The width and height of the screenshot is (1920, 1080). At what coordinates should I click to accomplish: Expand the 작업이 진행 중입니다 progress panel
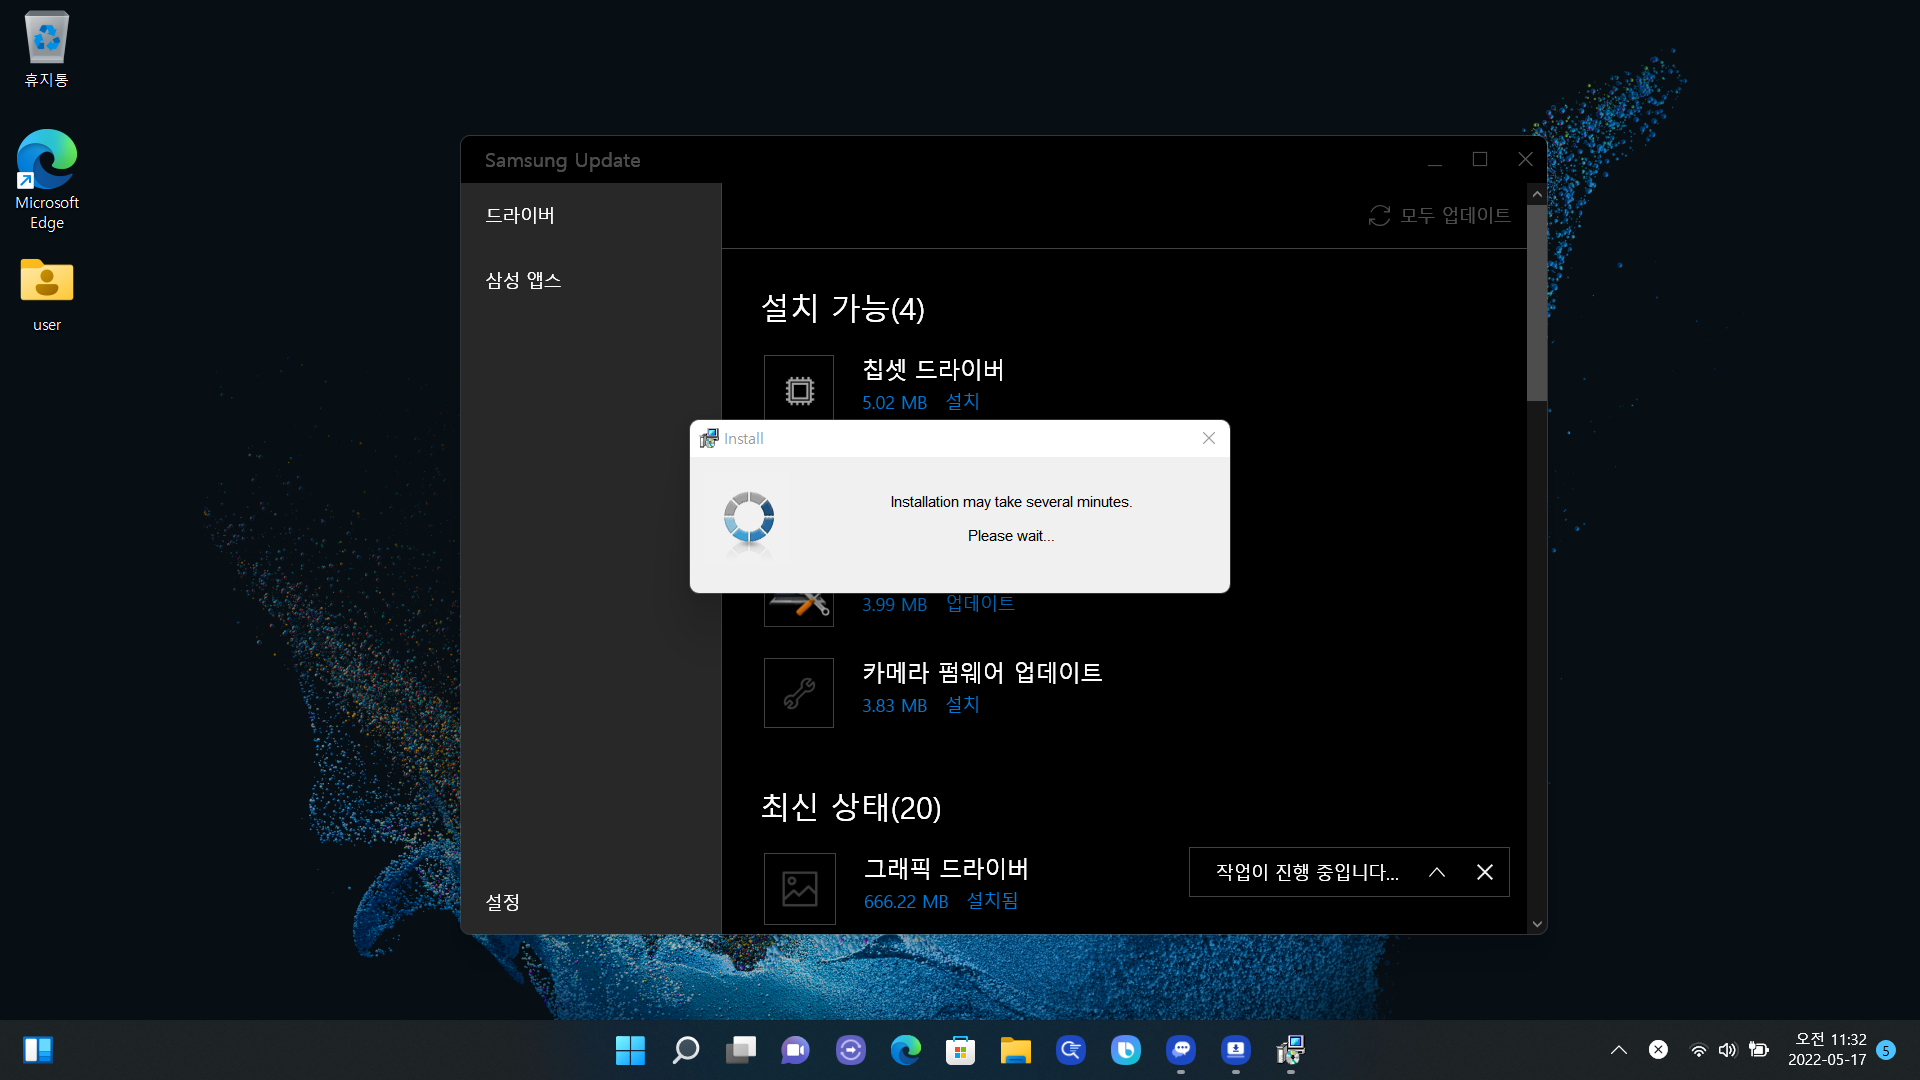(x=1437, y=872)
